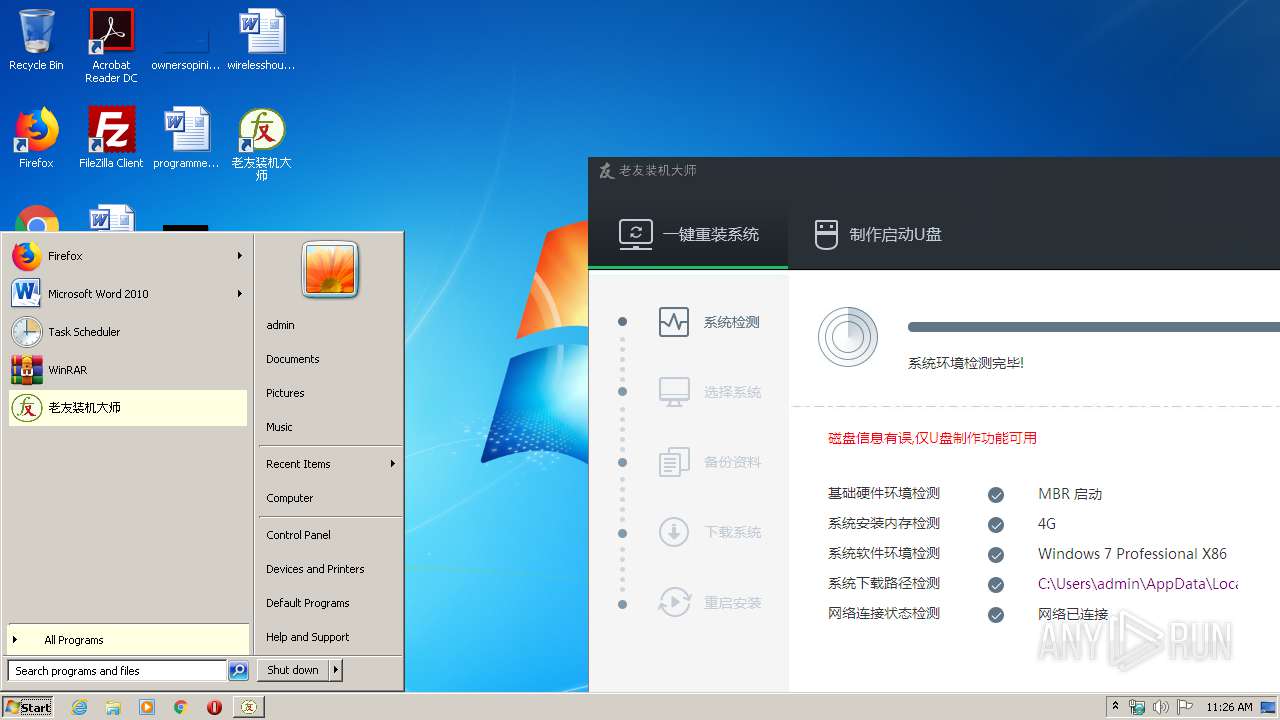
Task: Click the MBR 启动 value
Action: 1070,494
